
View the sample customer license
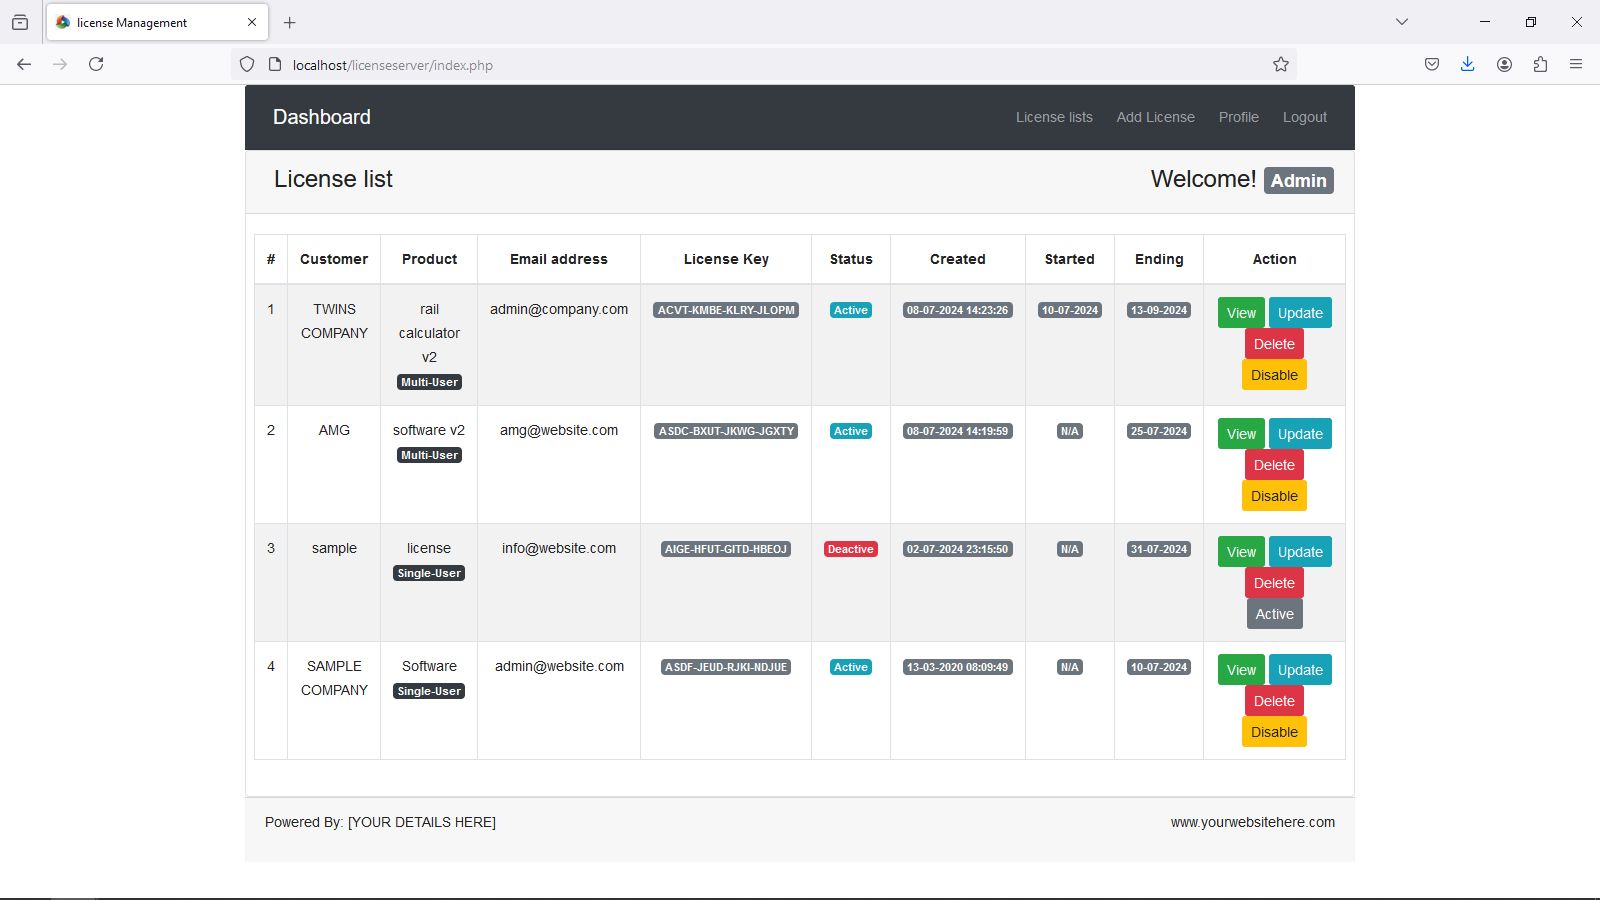1241,552
